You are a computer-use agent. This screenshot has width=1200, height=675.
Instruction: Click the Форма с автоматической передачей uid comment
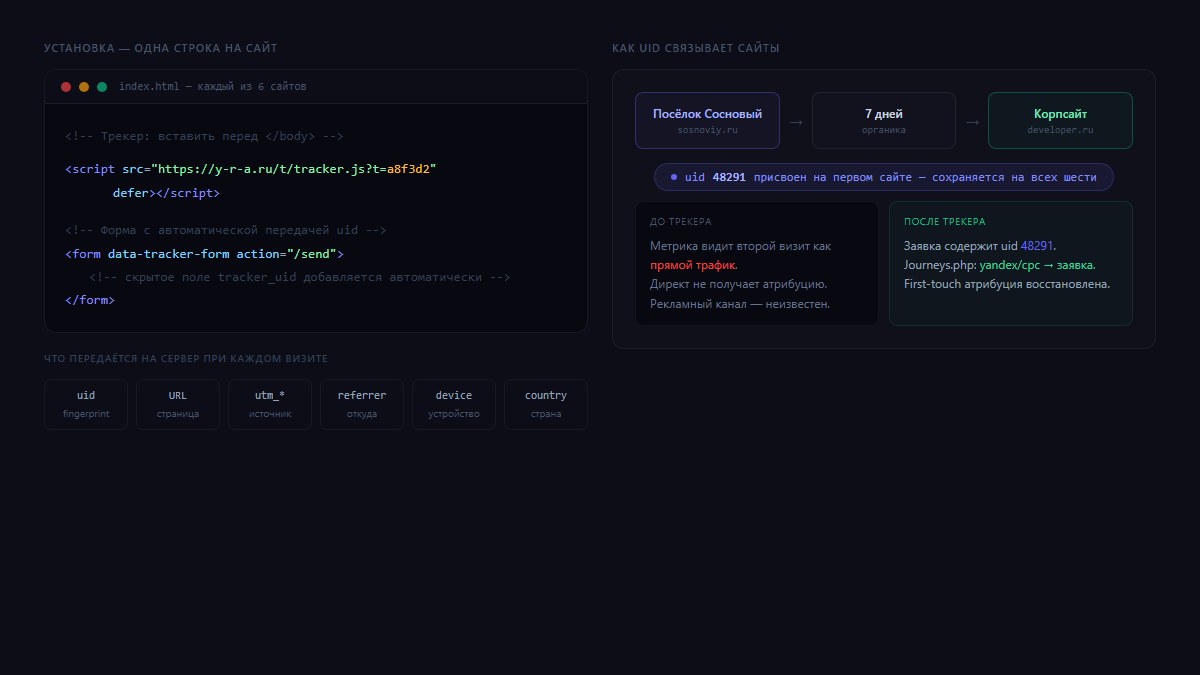tap(226, 230)
